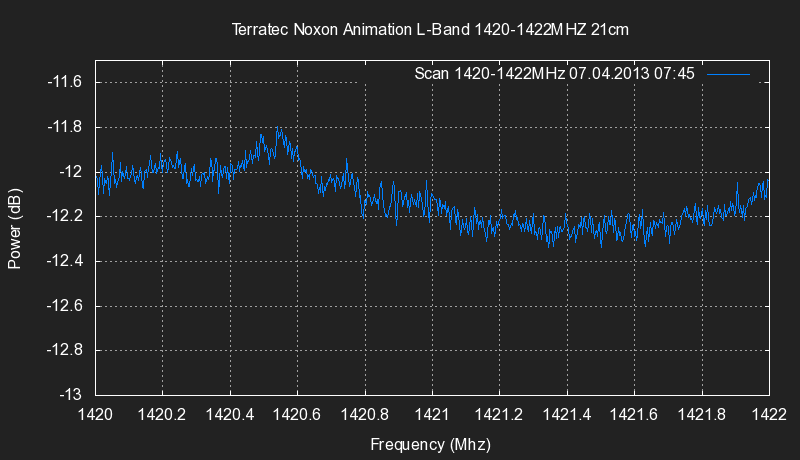Click the x-axis tick label 1420.4
The image size is (800, 460).
tap(230, 415)
